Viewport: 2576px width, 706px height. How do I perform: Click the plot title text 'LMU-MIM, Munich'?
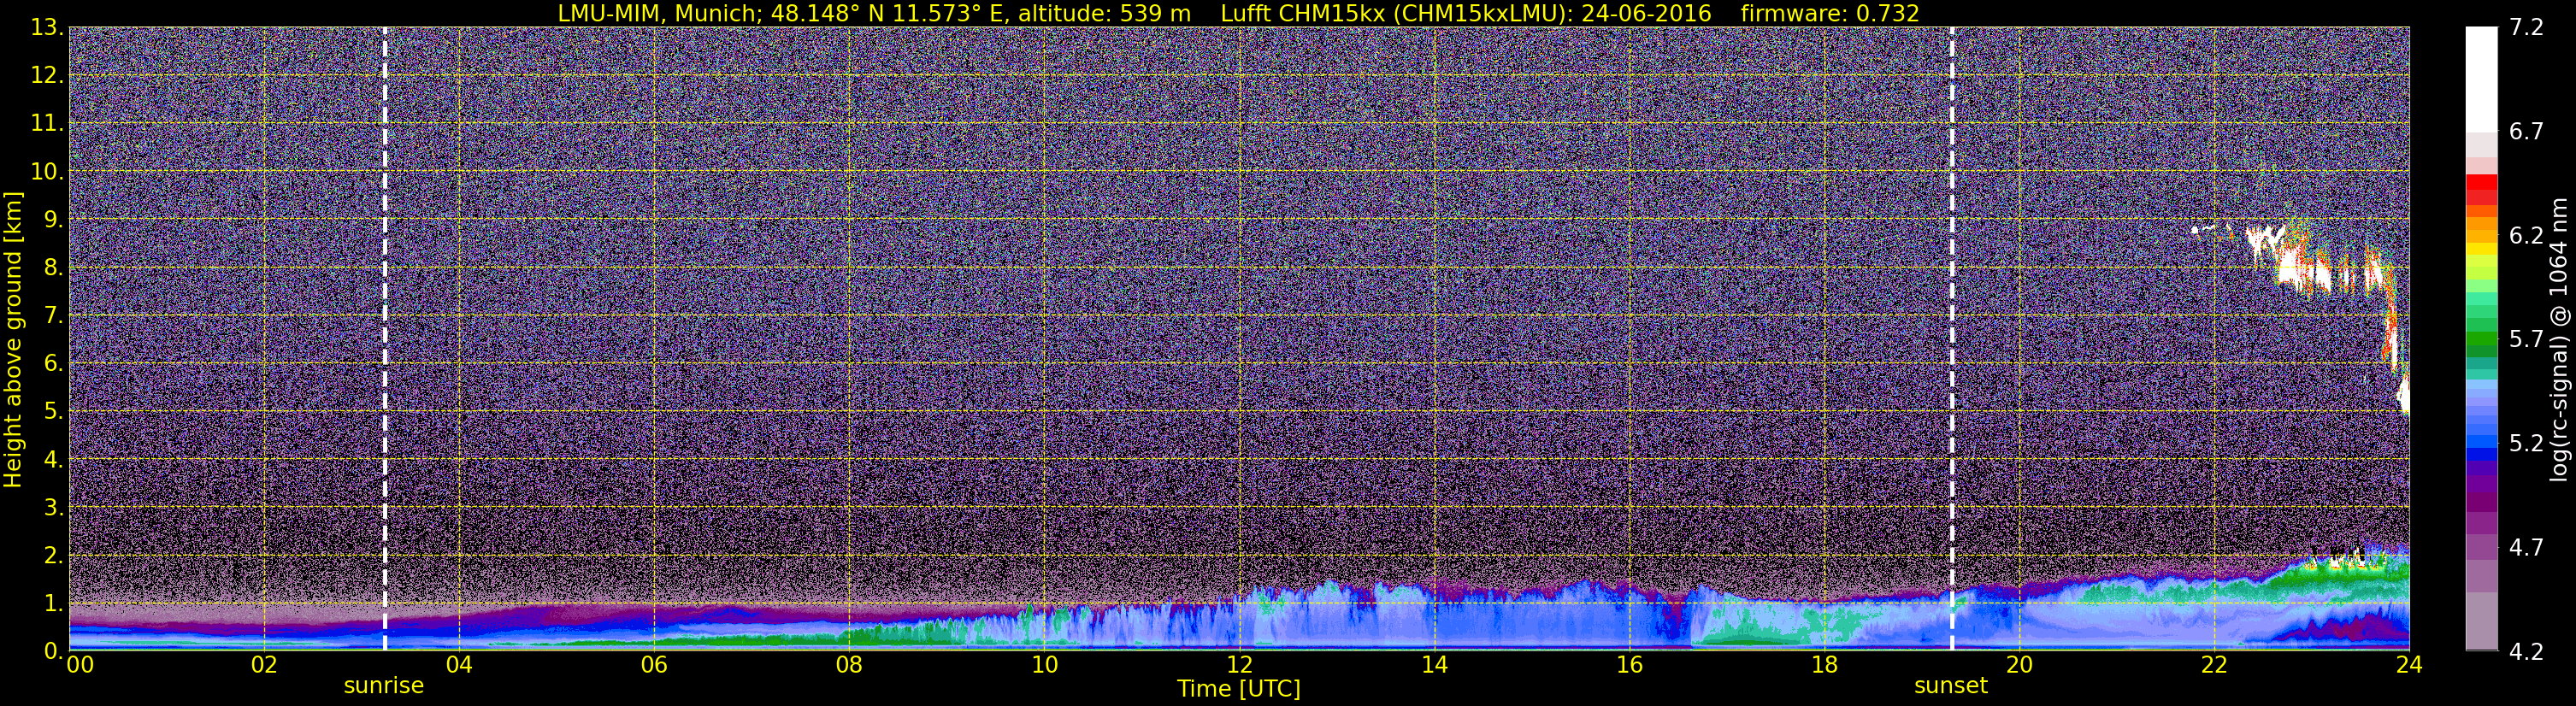tap(658, 13)
